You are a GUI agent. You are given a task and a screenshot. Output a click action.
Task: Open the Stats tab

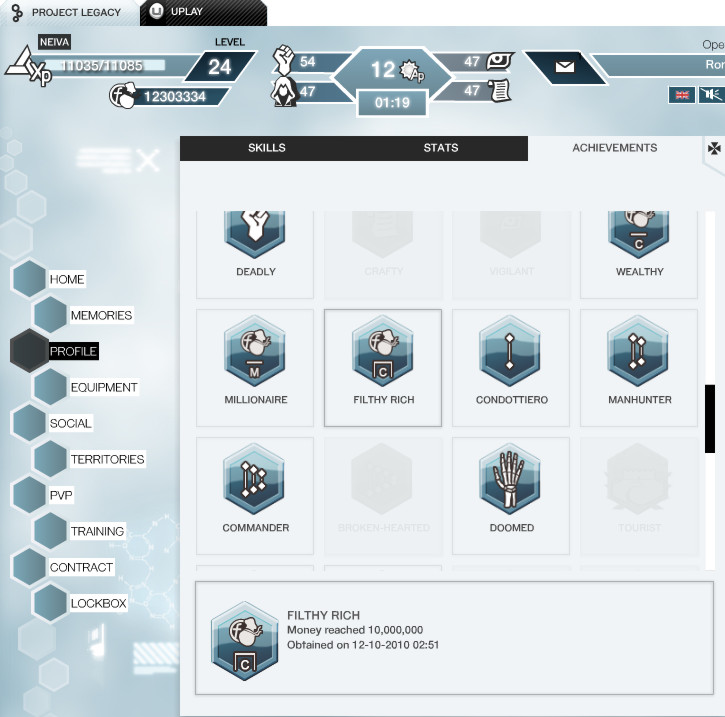(x=441, y=148)
